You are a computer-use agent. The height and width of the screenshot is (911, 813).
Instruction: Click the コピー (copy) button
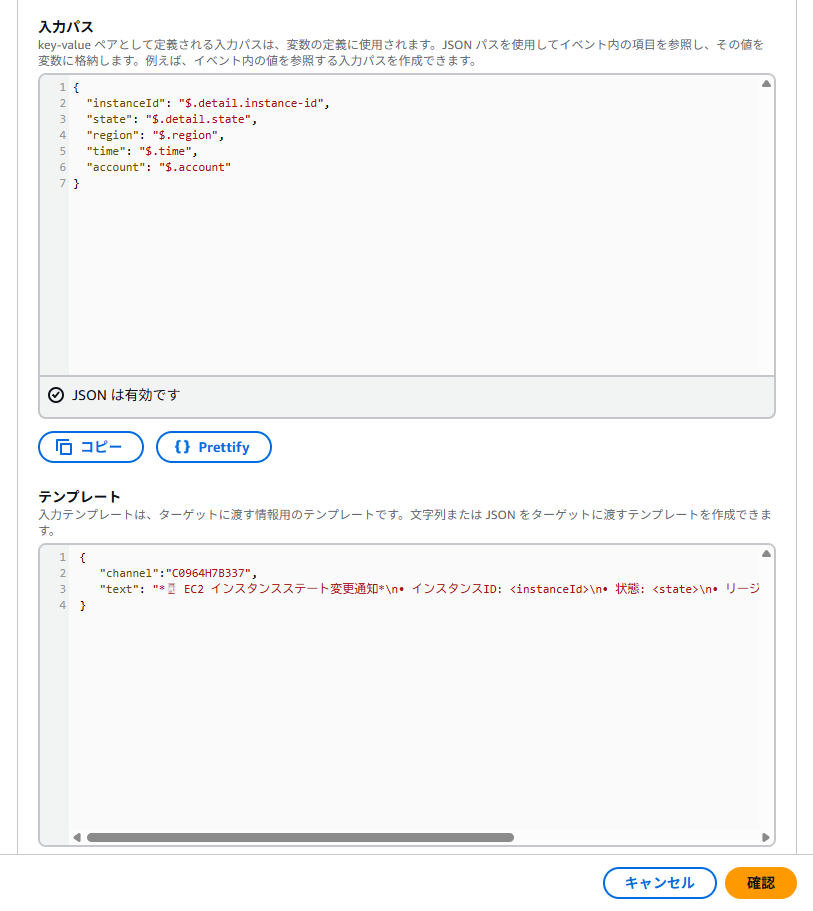91,447
